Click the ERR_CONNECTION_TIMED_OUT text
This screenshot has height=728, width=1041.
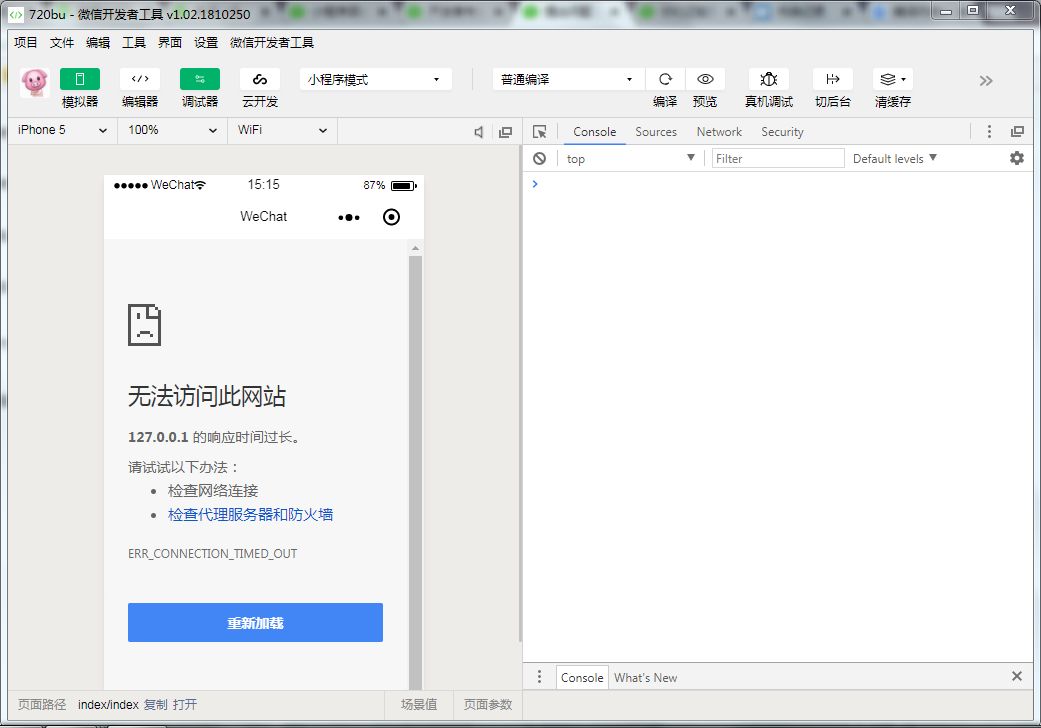pos(212,553)
